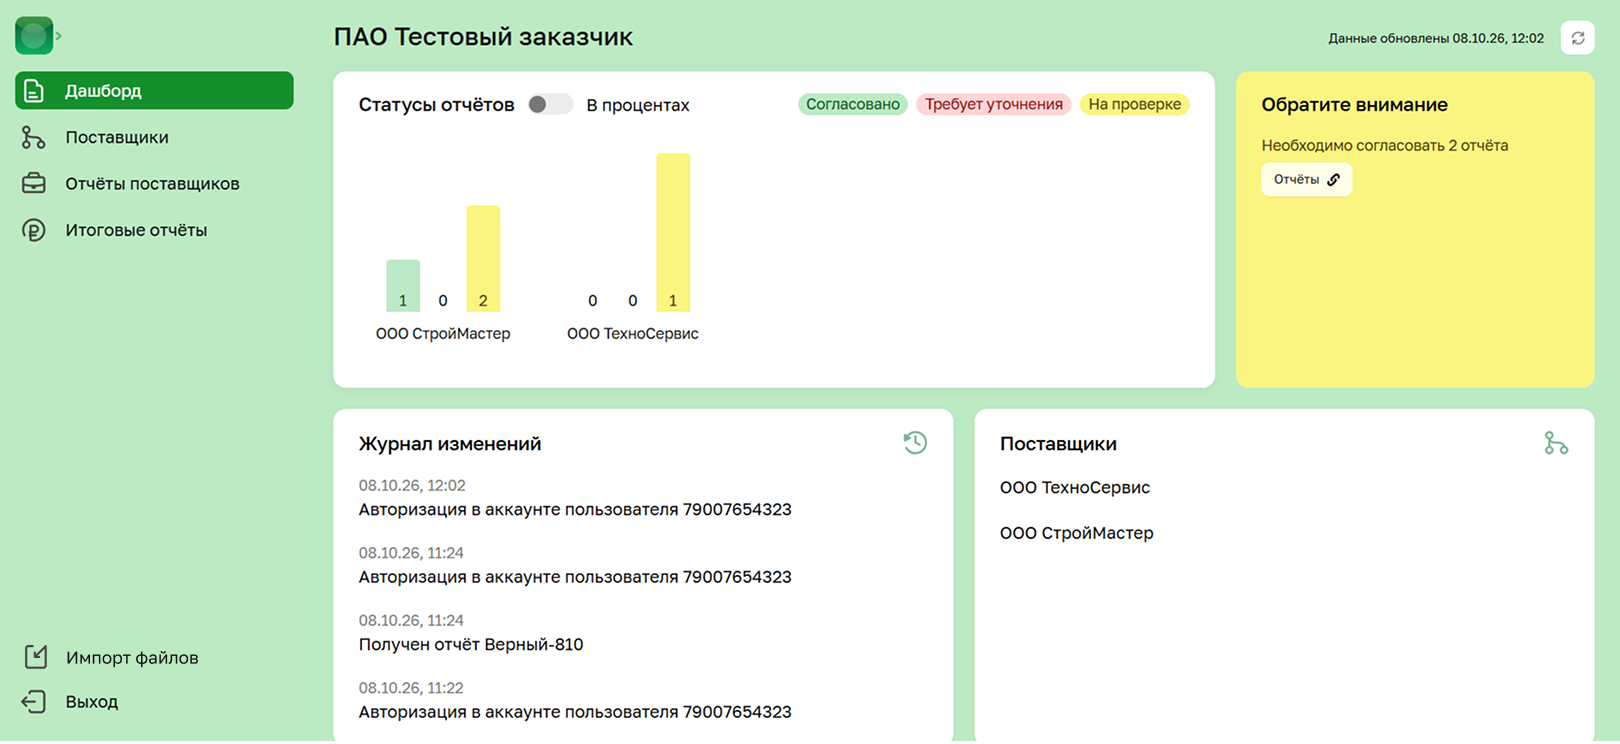This screenshot has height=744, width=1620.
Task: Click the Отчёты поставщиков briefcase icon
Action: (34, 184)
